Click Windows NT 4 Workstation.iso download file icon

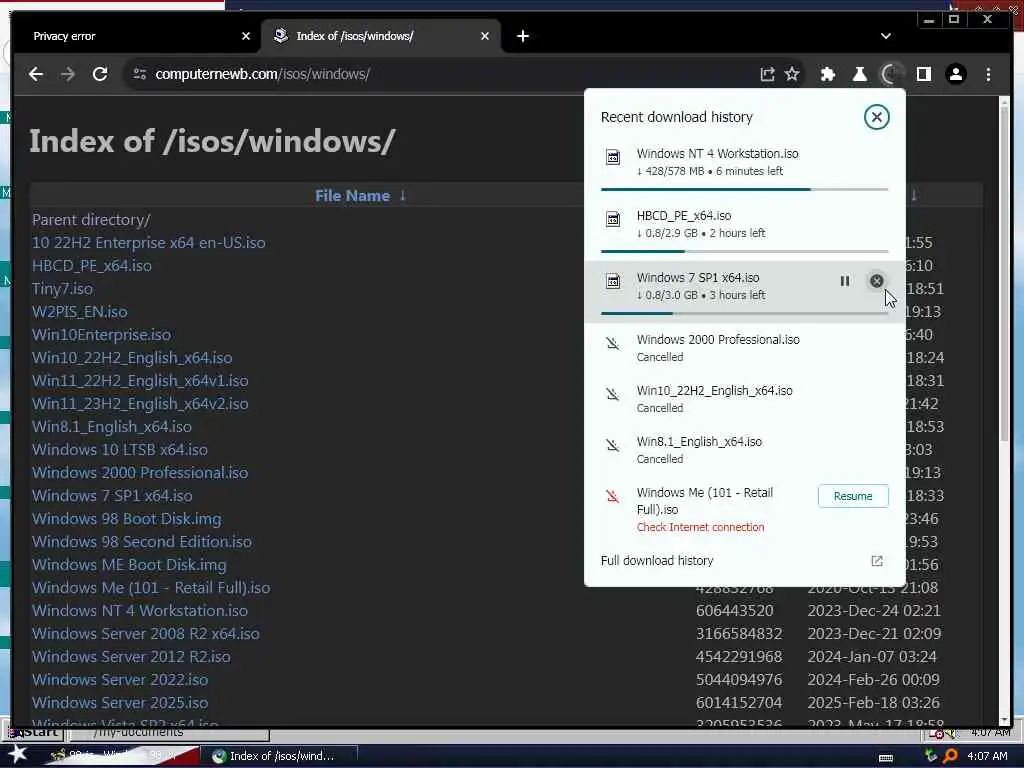coord(613,157)
